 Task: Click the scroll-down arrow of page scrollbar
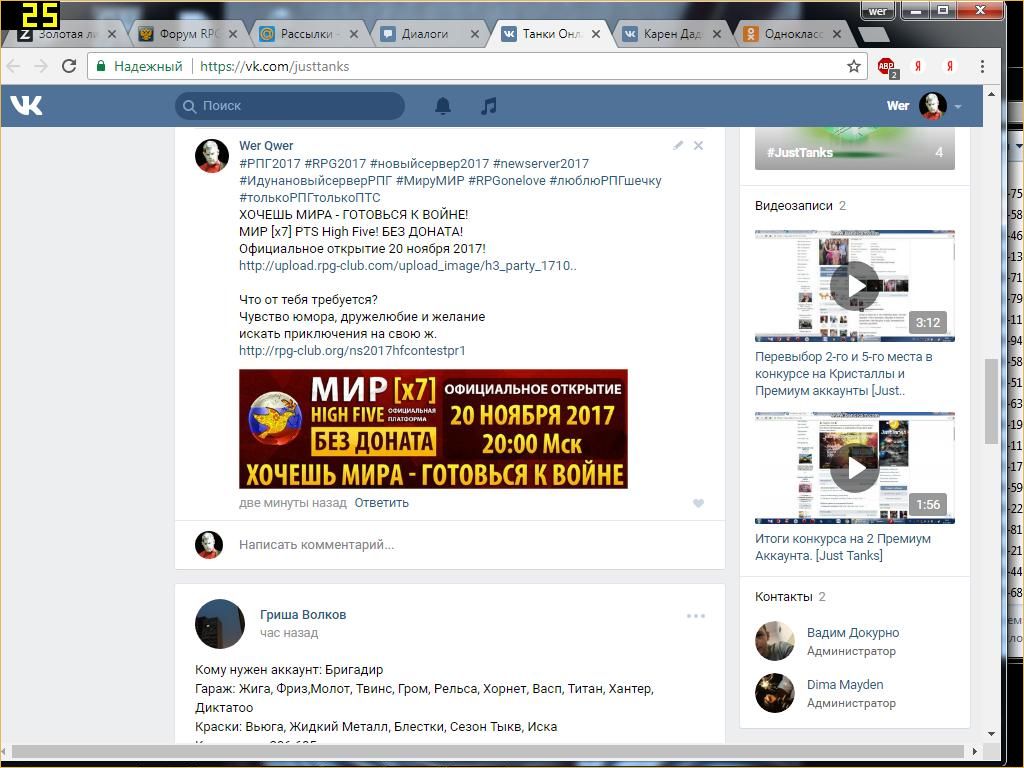pos(991,734)
